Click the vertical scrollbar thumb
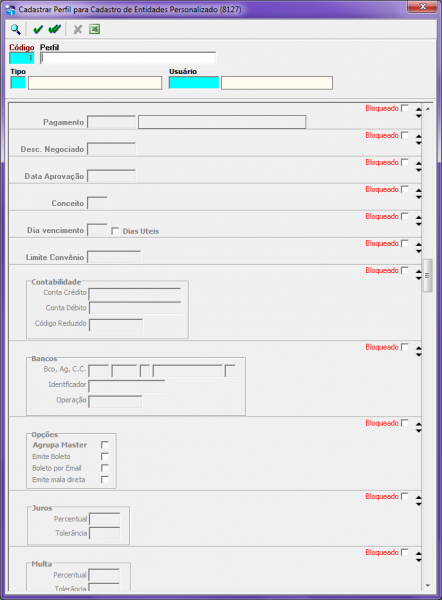This screenshot has width=442, height=600. pyautogui.click(x=427, y=276)
